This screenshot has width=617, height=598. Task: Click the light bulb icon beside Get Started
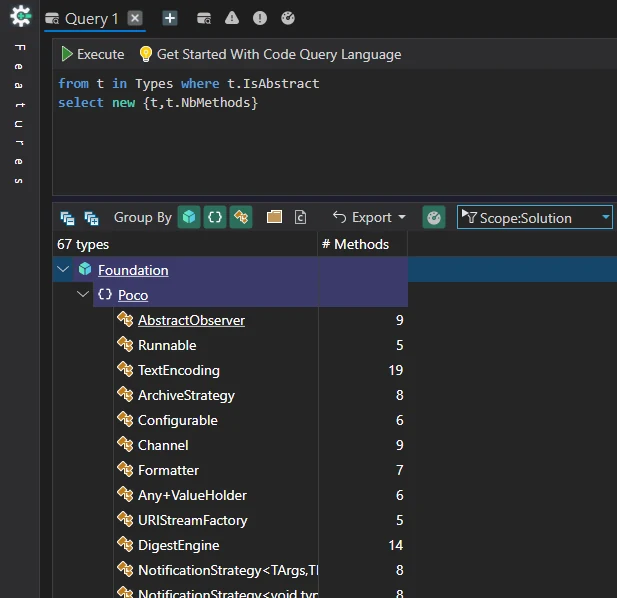146,54
